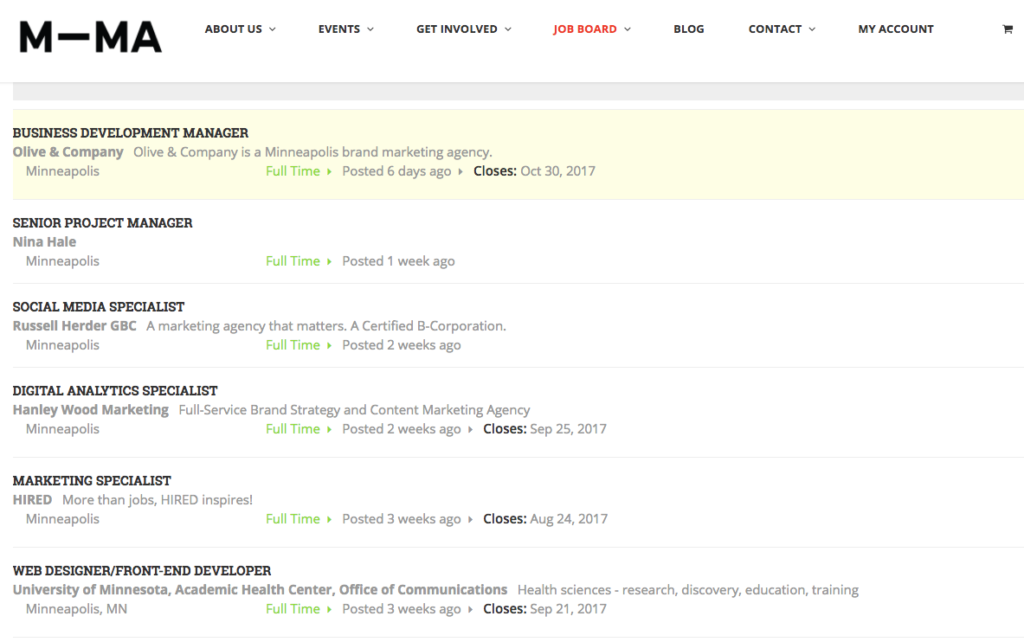Open the shopping cart icon
The height and width of the screenshot is (642, 1024).
(1007, 29)
